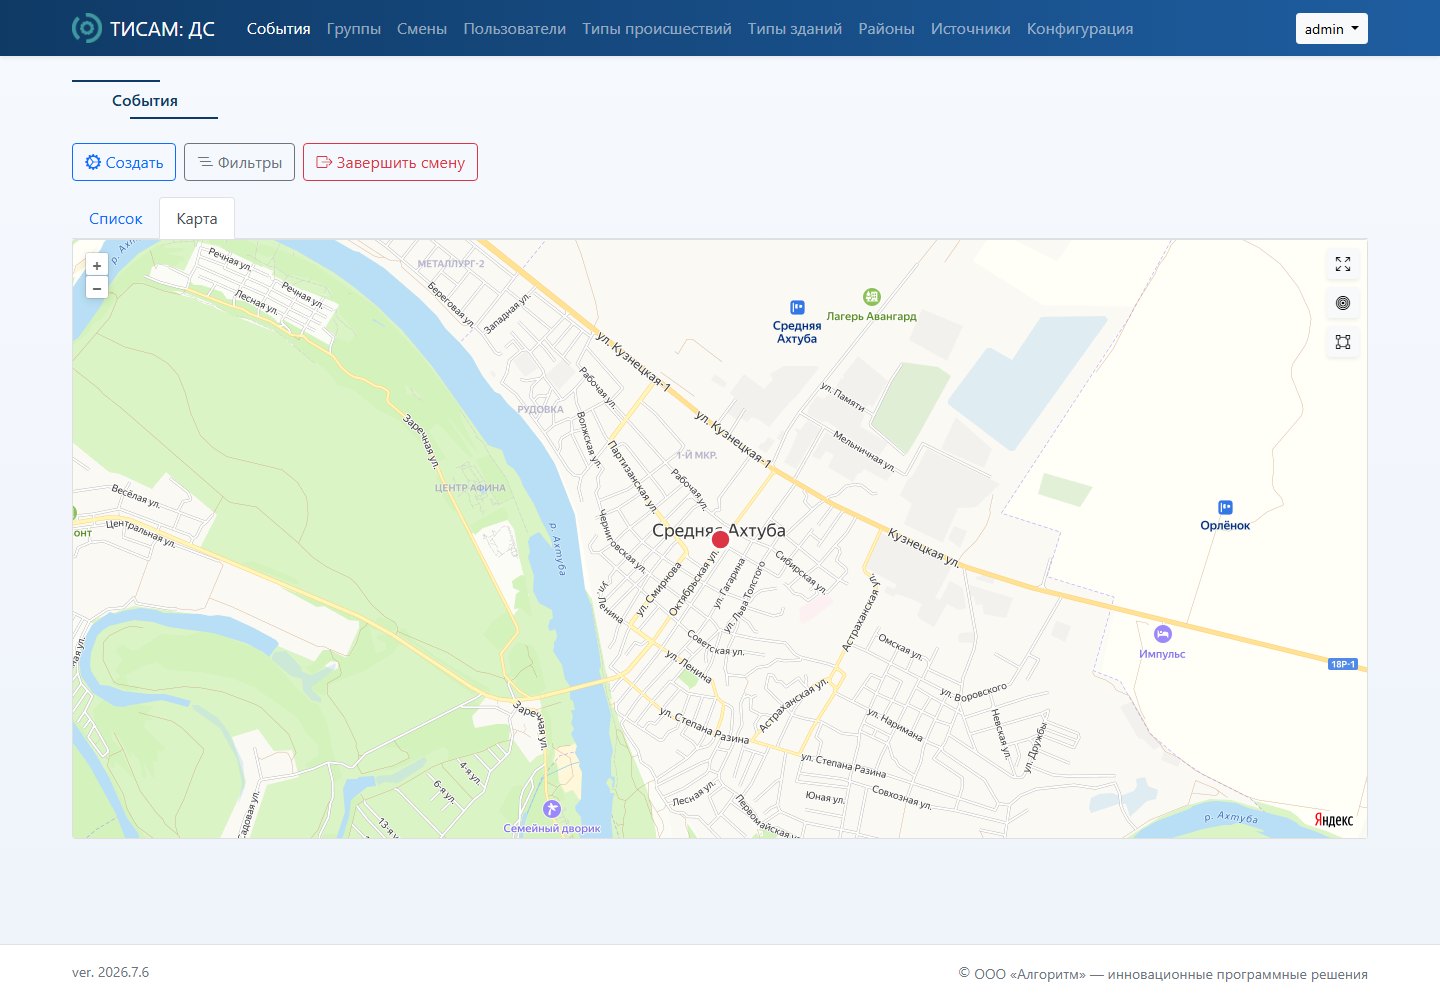Screen dimensions: 1440x1000
Task: Click the ТИСАМ: ДС logo icon
Action: 87,28
